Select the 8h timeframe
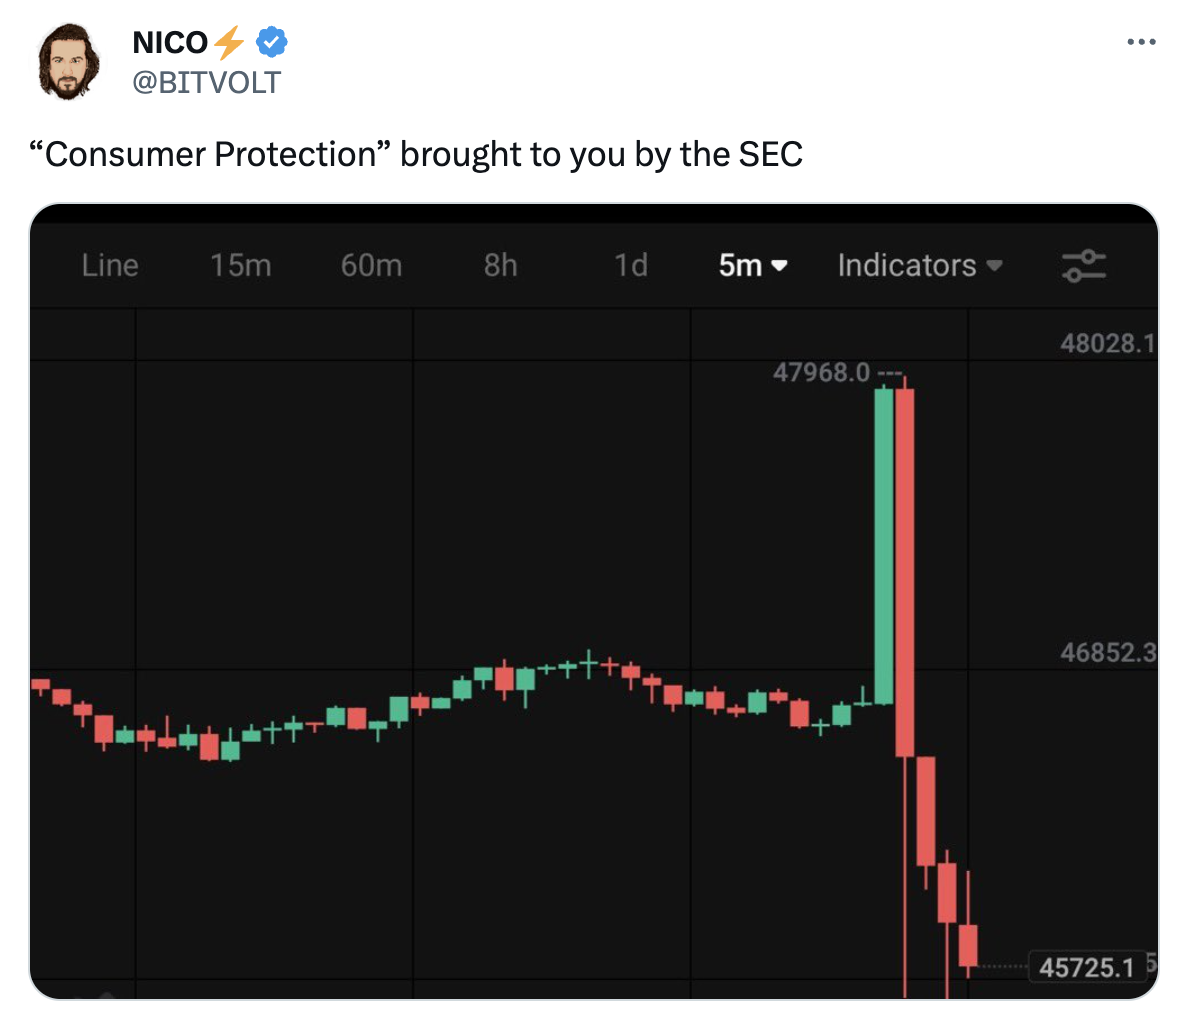 tap(500, 265)
